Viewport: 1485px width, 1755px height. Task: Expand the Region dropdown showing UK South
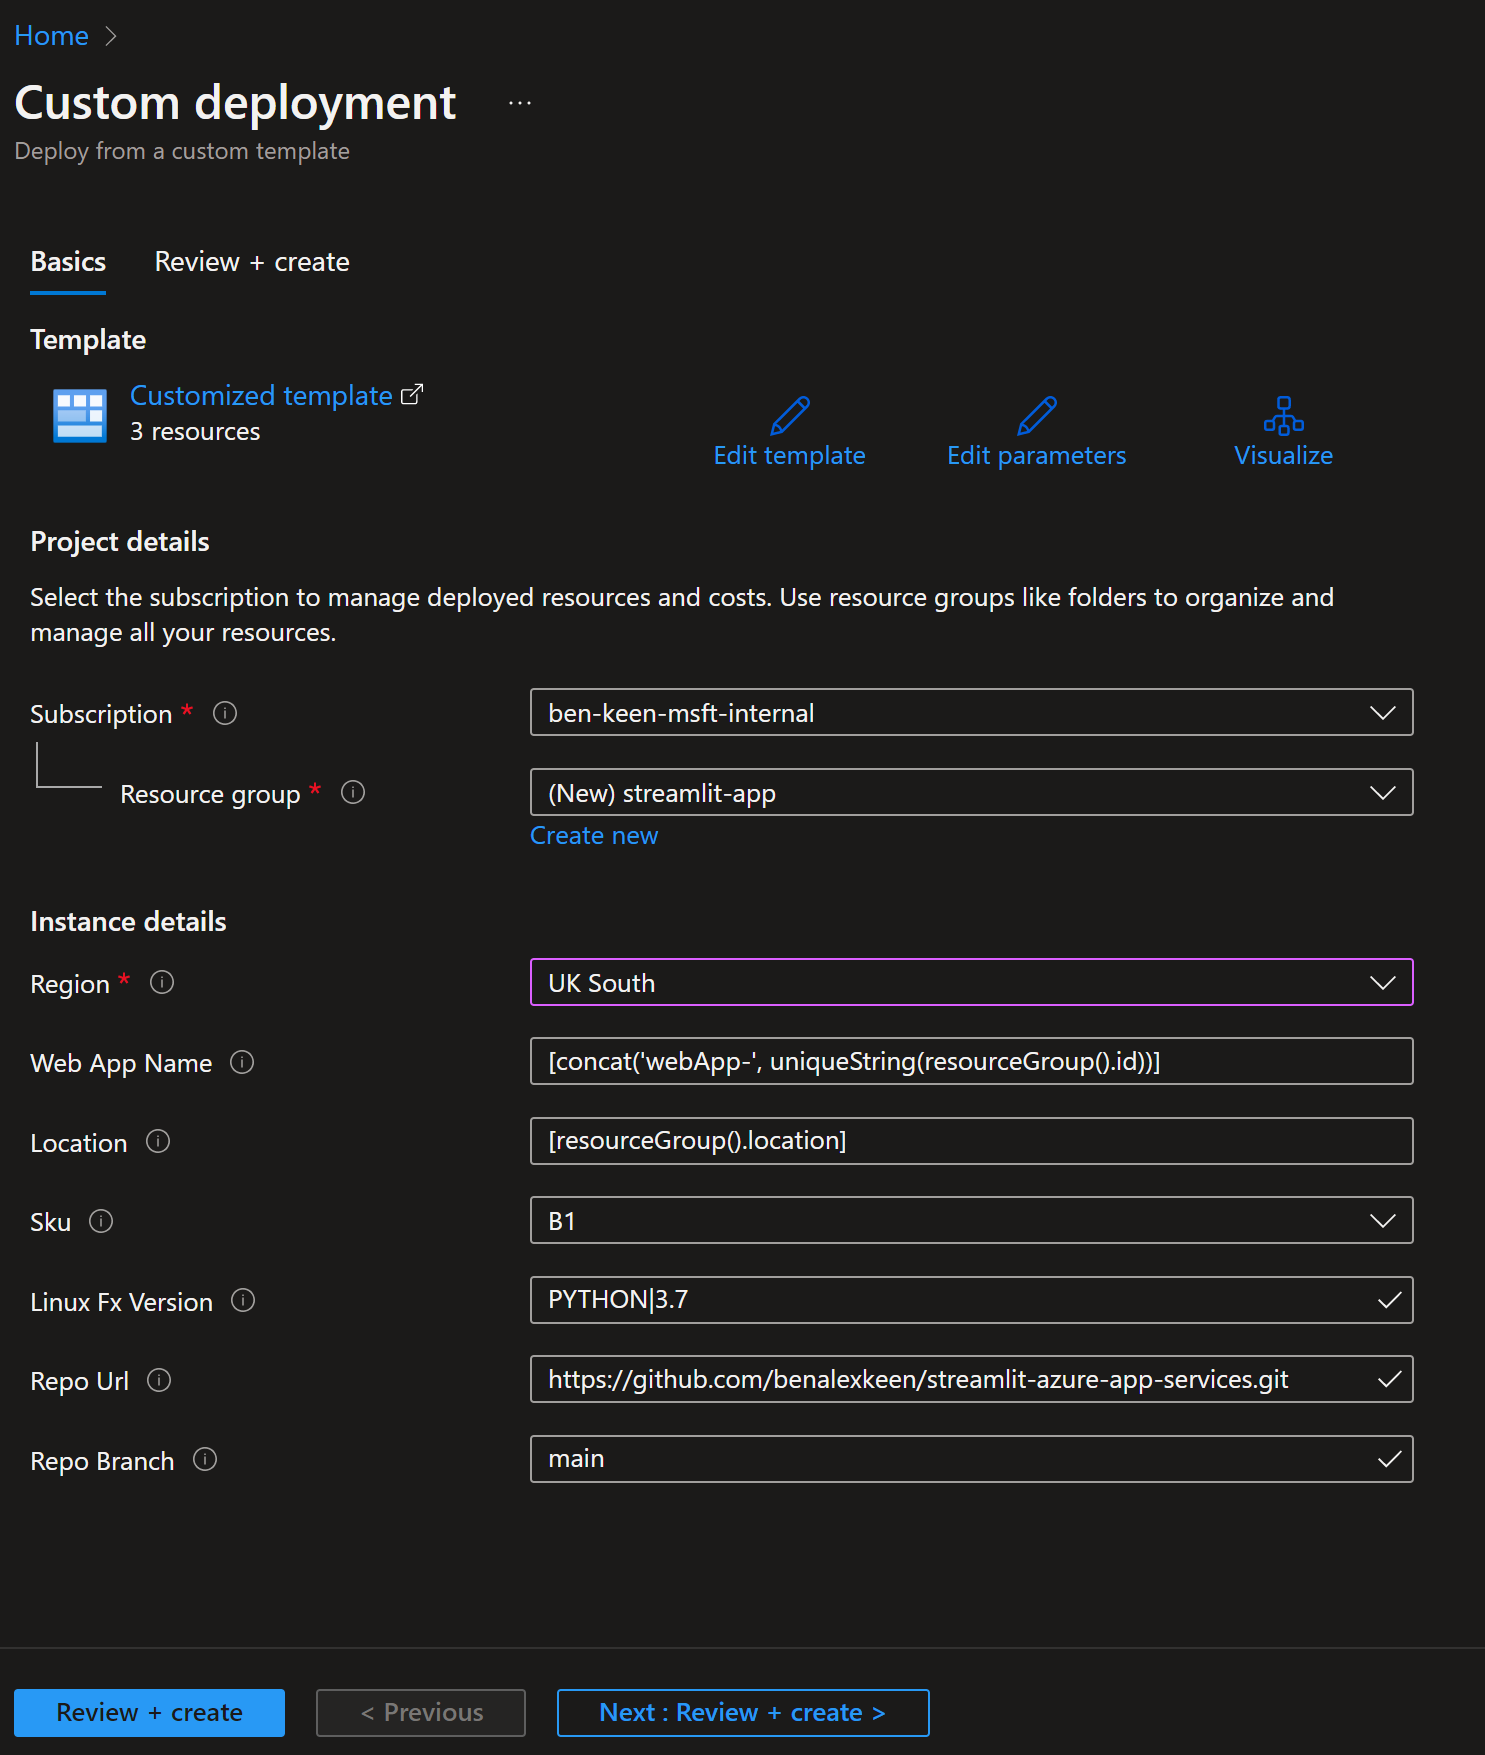pos(970,983)
